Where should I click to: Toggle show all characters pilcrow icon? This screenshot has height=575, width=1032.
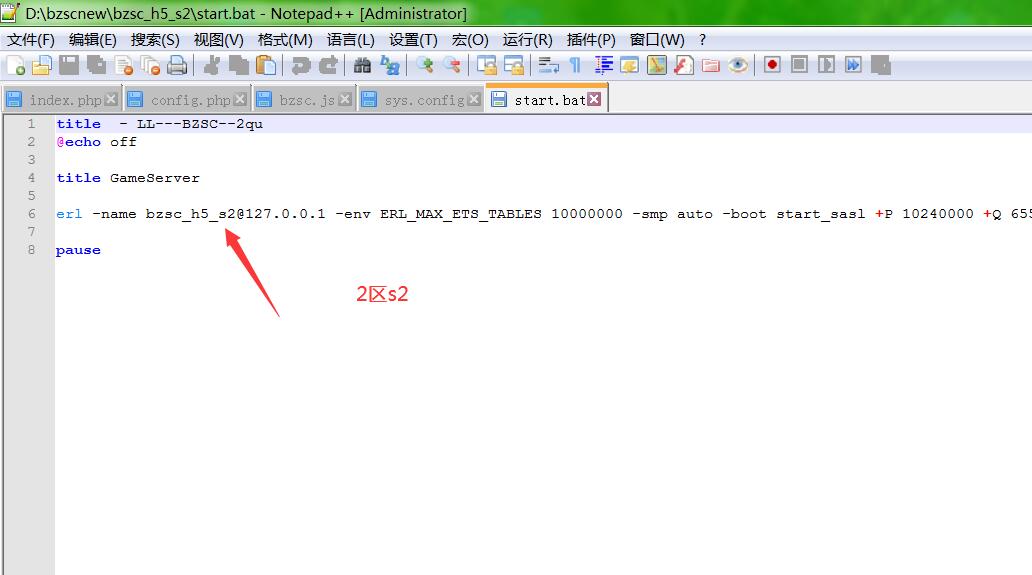click(x=575, y=66)
